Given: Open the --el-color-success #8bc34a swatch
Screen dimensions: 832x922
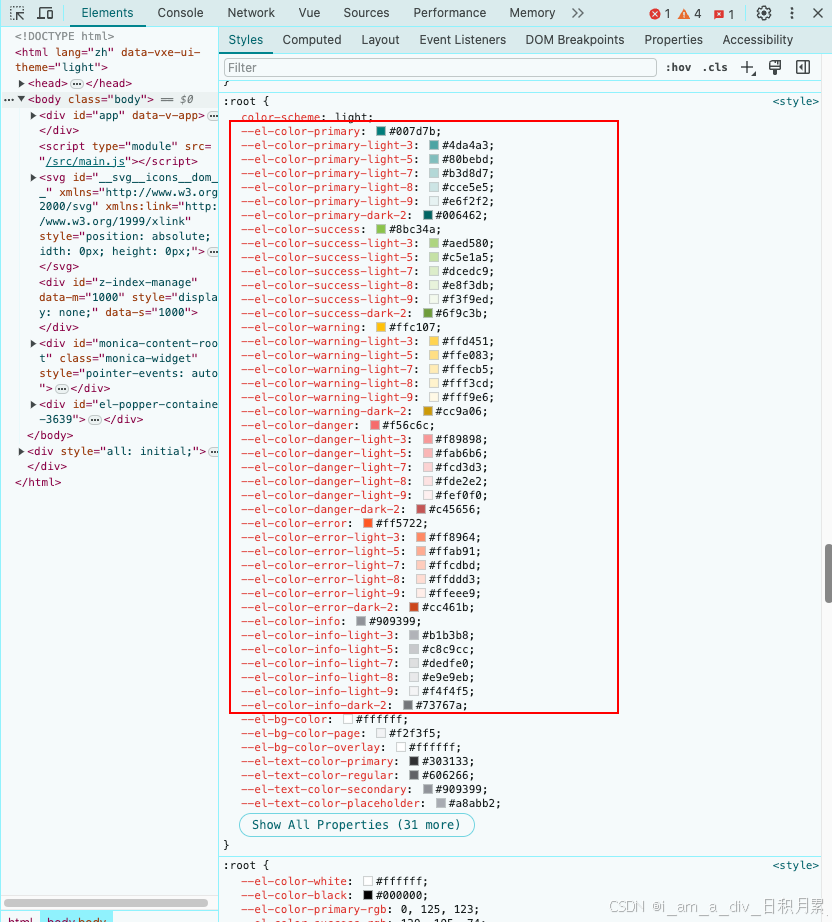Looking at the screenshot, I should click(x=380, y=229).
